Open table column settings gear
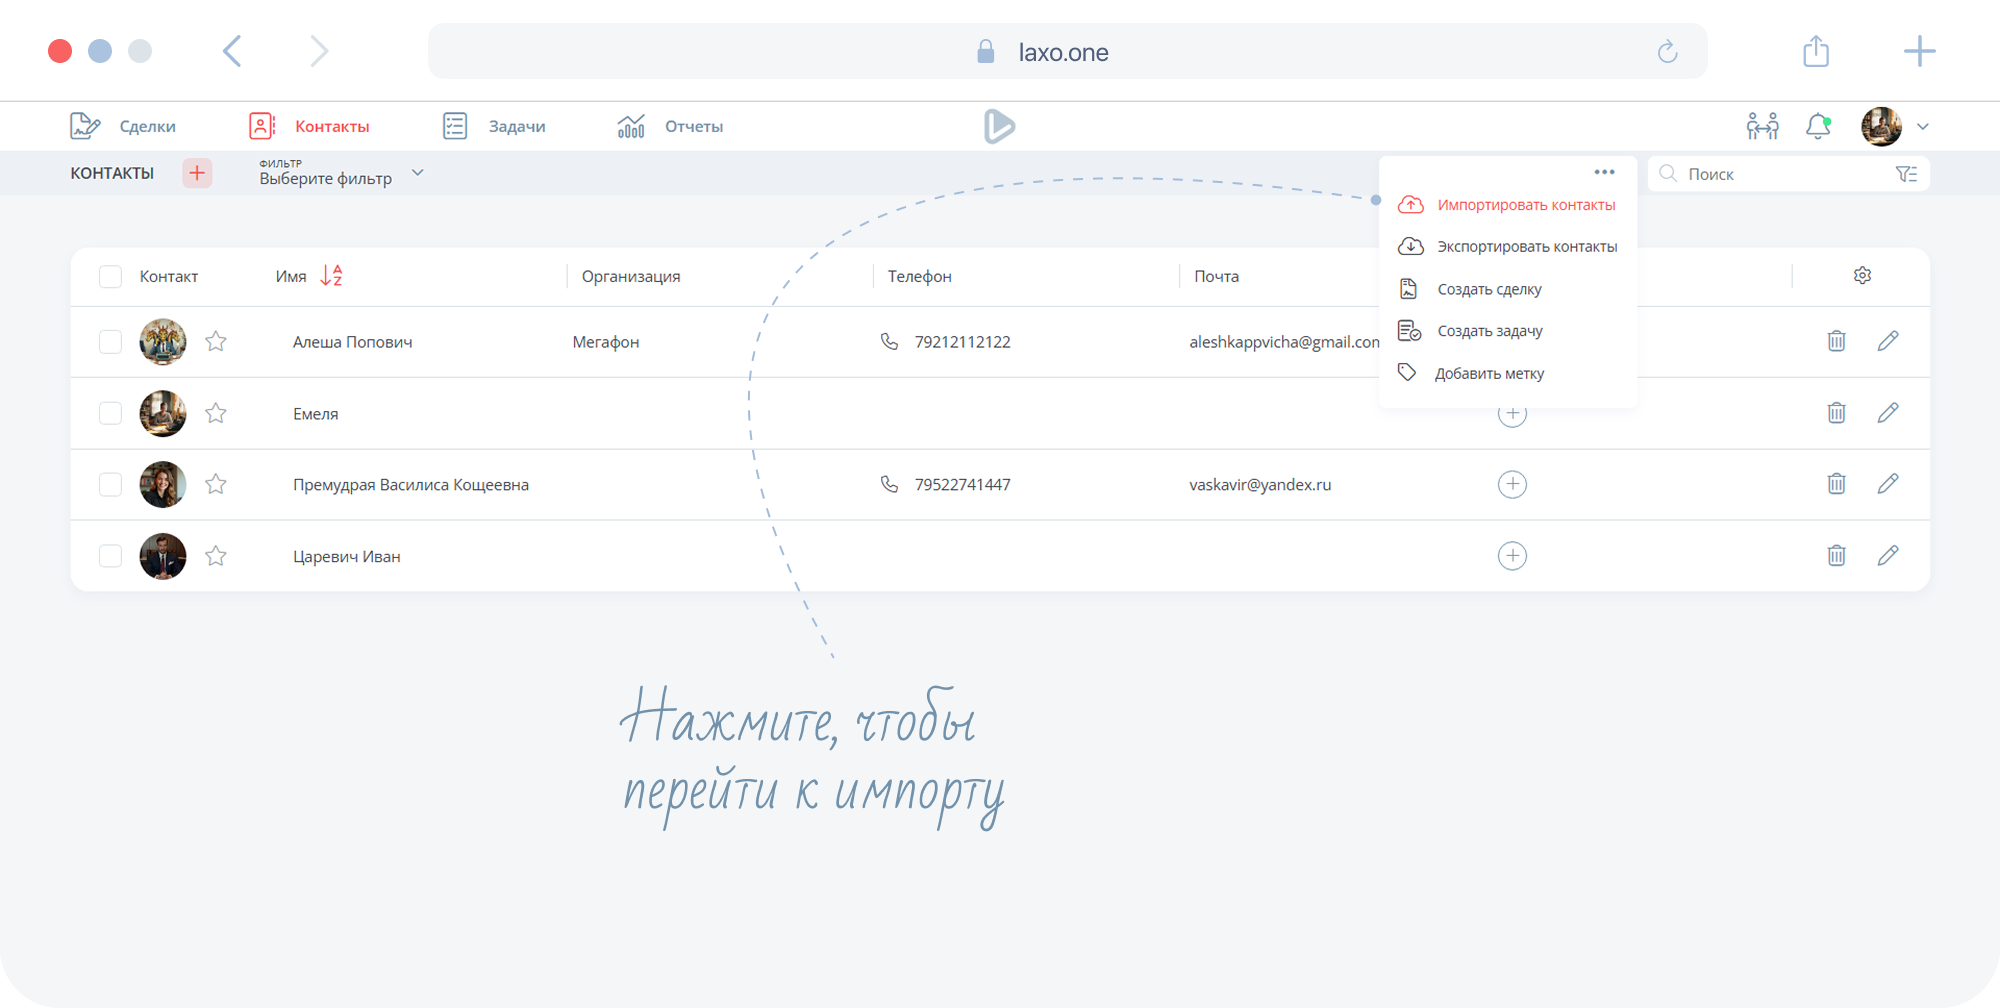2000x1008 pixels. (x=1862, y=276)
